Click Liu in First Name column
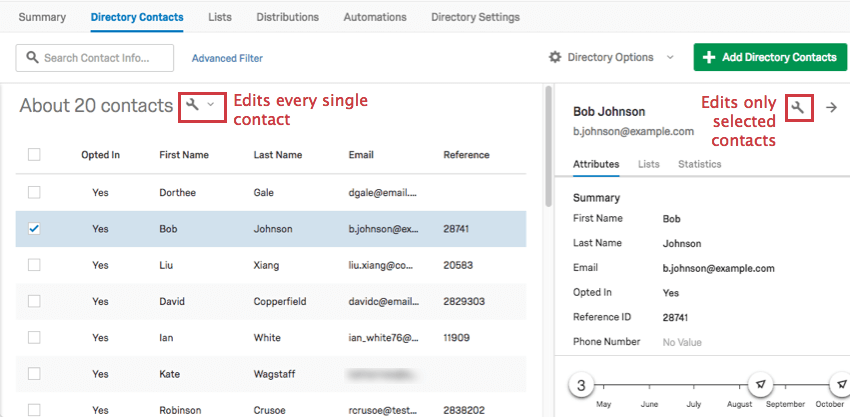Viewport: 850px width, 417px height. pyautogui.click(x=166, y=265)
